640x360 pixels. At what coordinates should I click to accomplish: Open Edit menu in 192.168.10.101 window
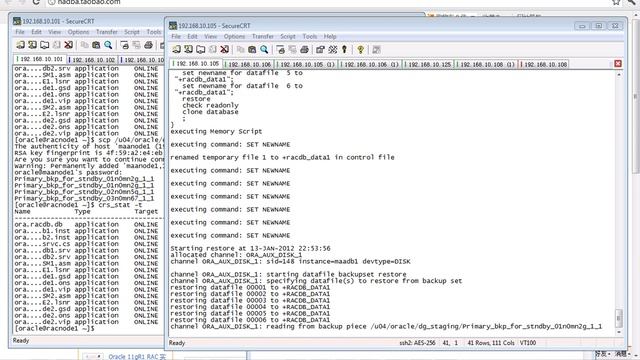coord(36,31)
